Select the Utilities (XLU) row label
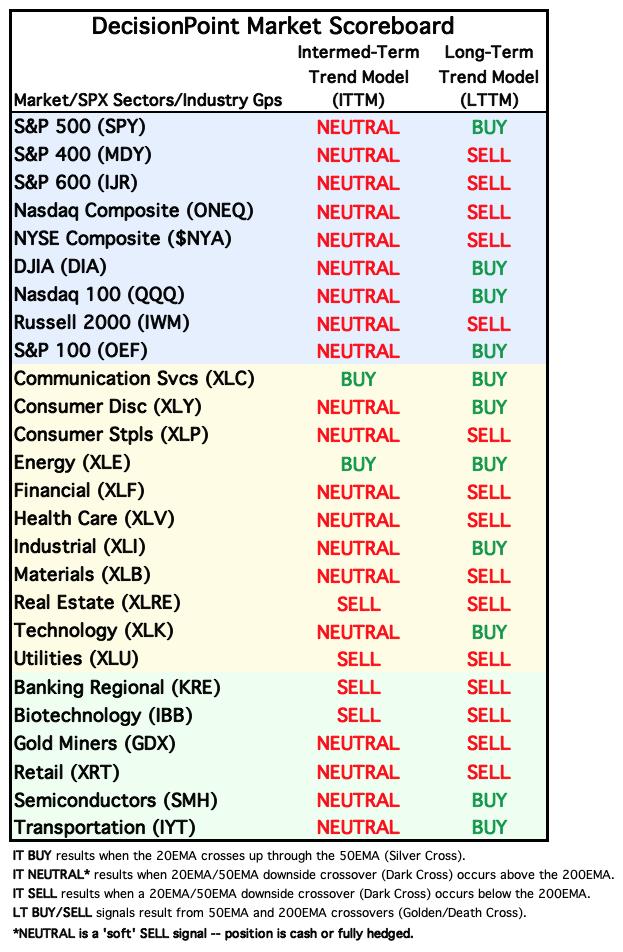The image size is (623, 952). [x=76, y=659]
